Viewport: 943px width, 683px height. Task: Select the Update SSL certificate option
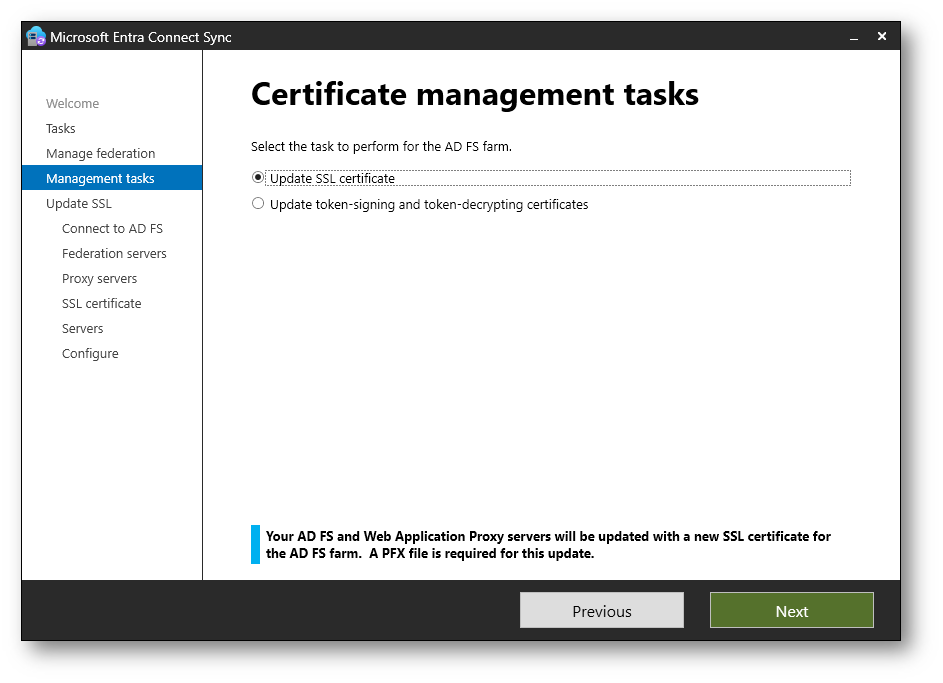(258, 178)
